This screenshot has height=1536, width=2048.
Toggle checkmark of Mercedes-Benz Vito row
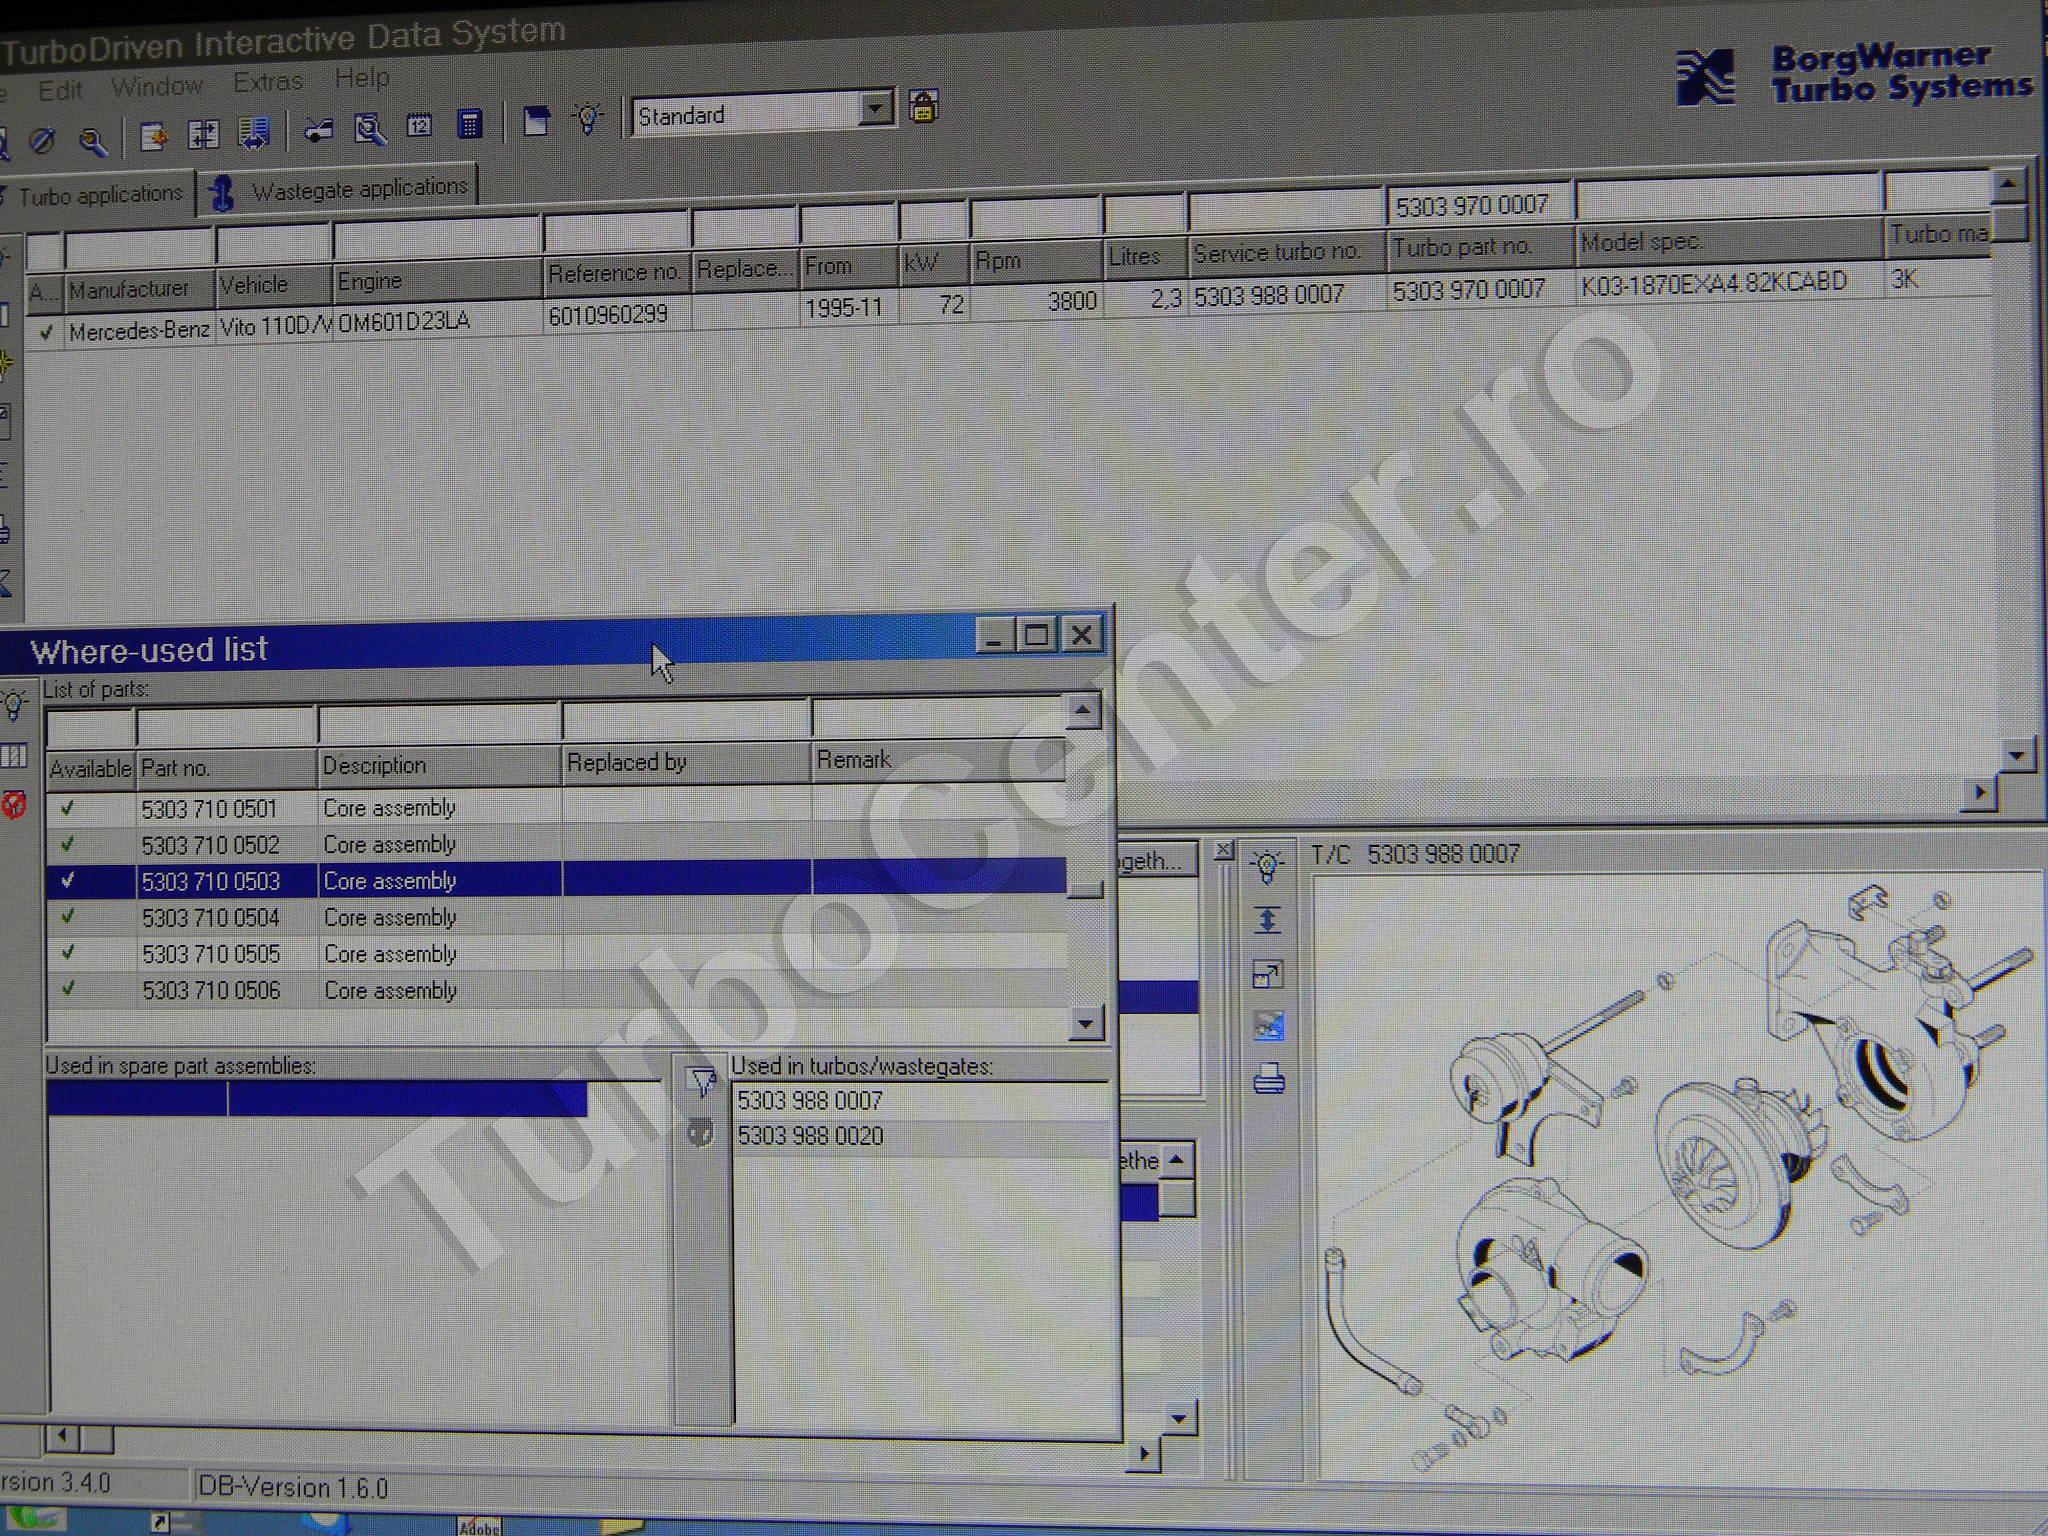tap(45, 332)
